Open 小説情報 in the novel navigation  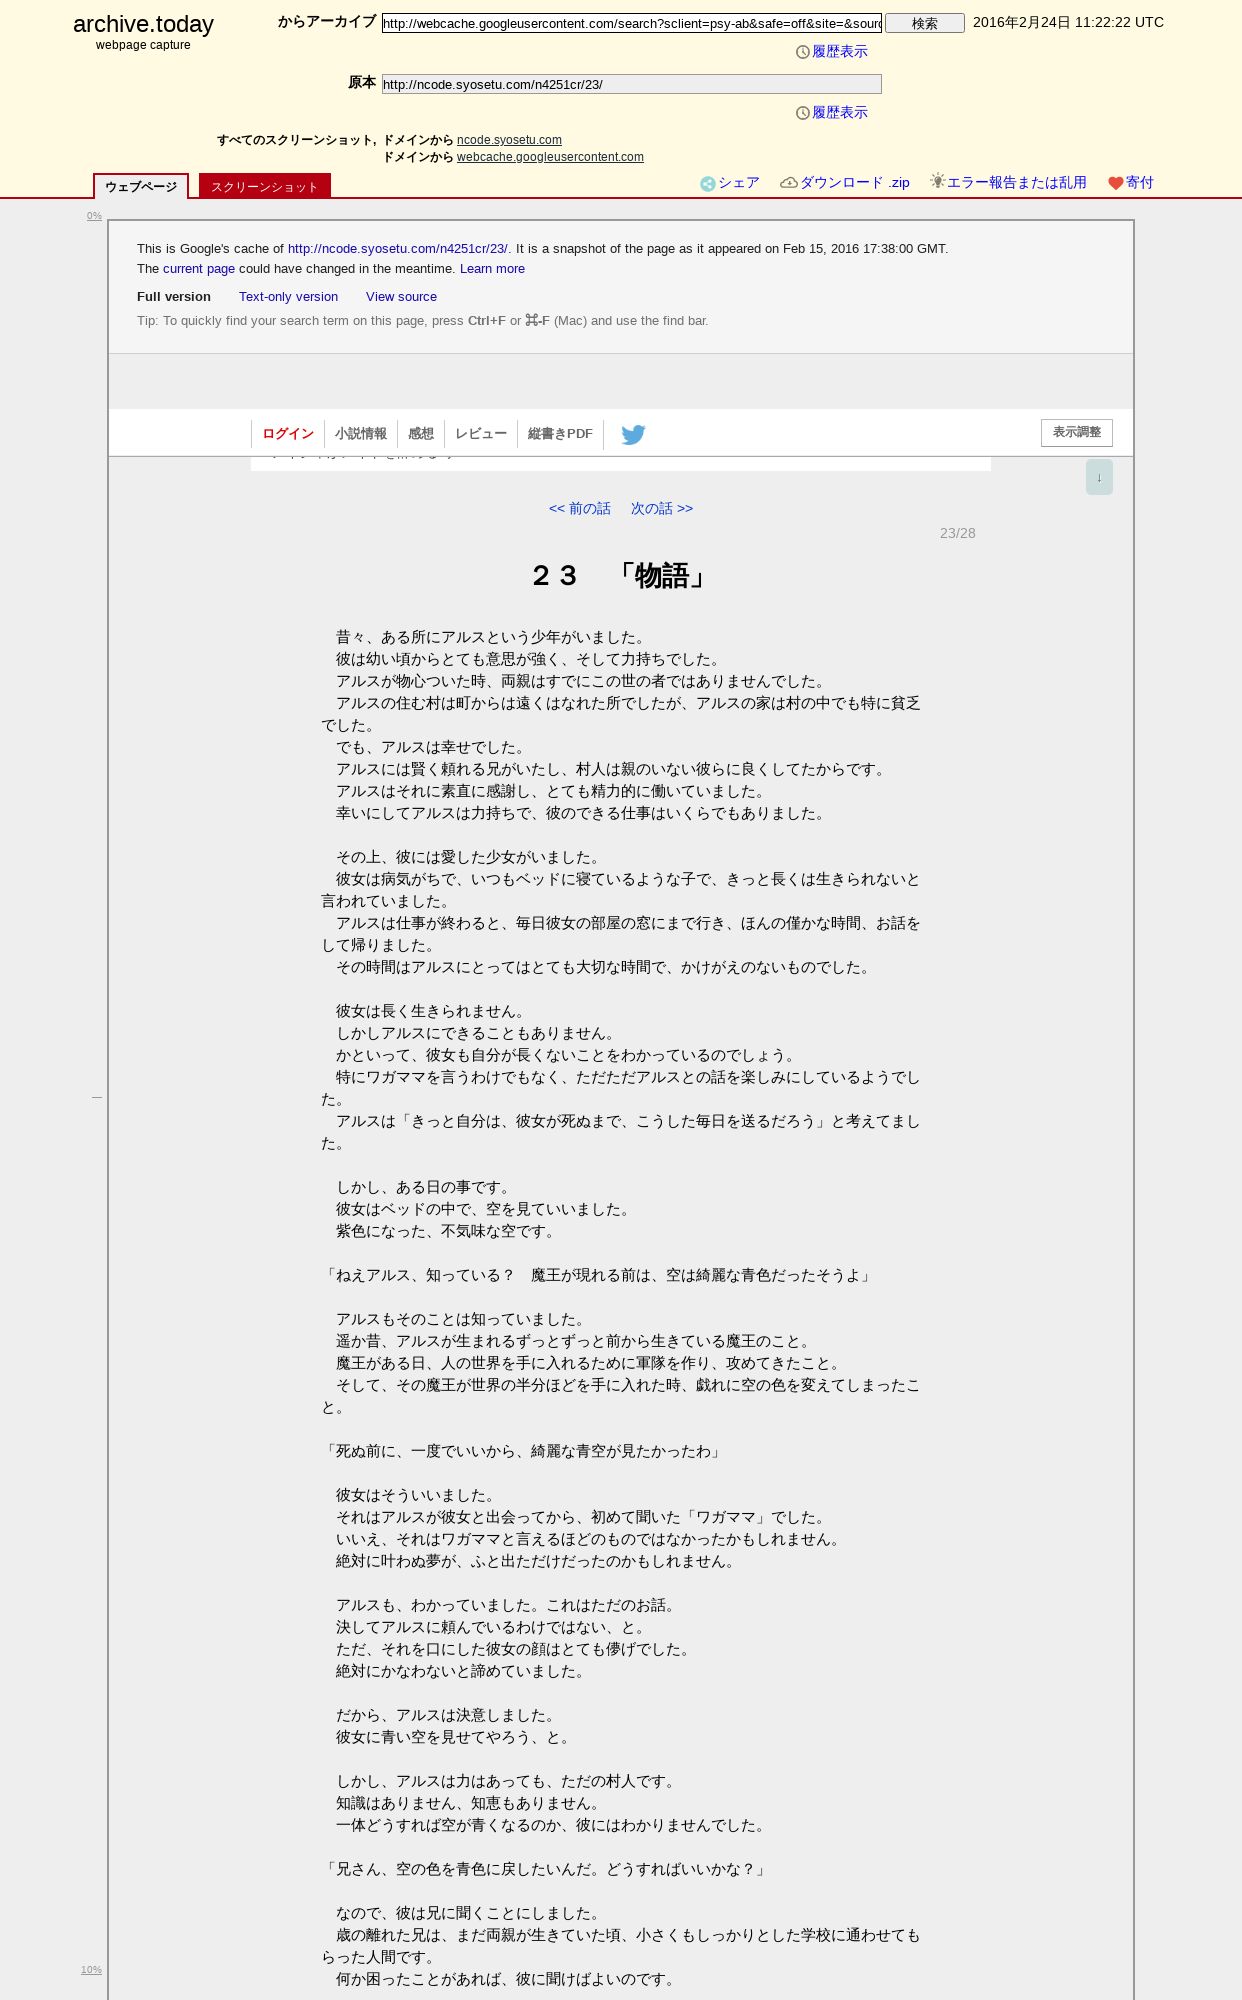pyautogui.click(x=361, y=434)
